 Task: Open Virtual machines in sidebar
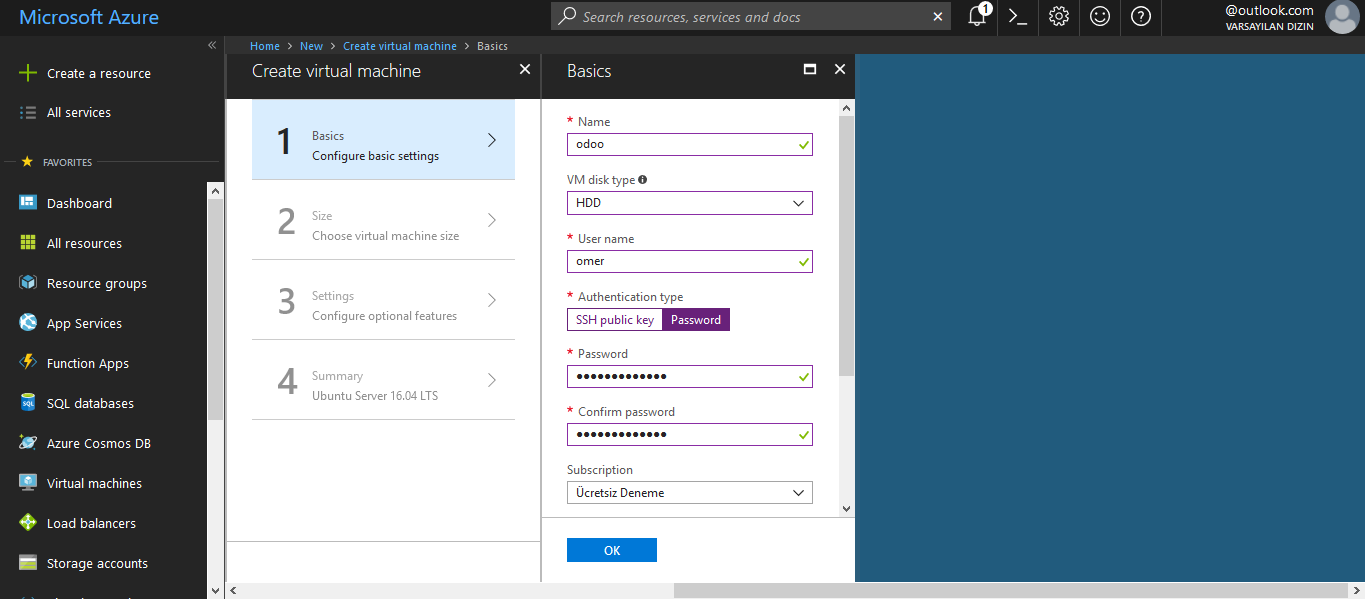pyautogui.click(x=94, y=483)
